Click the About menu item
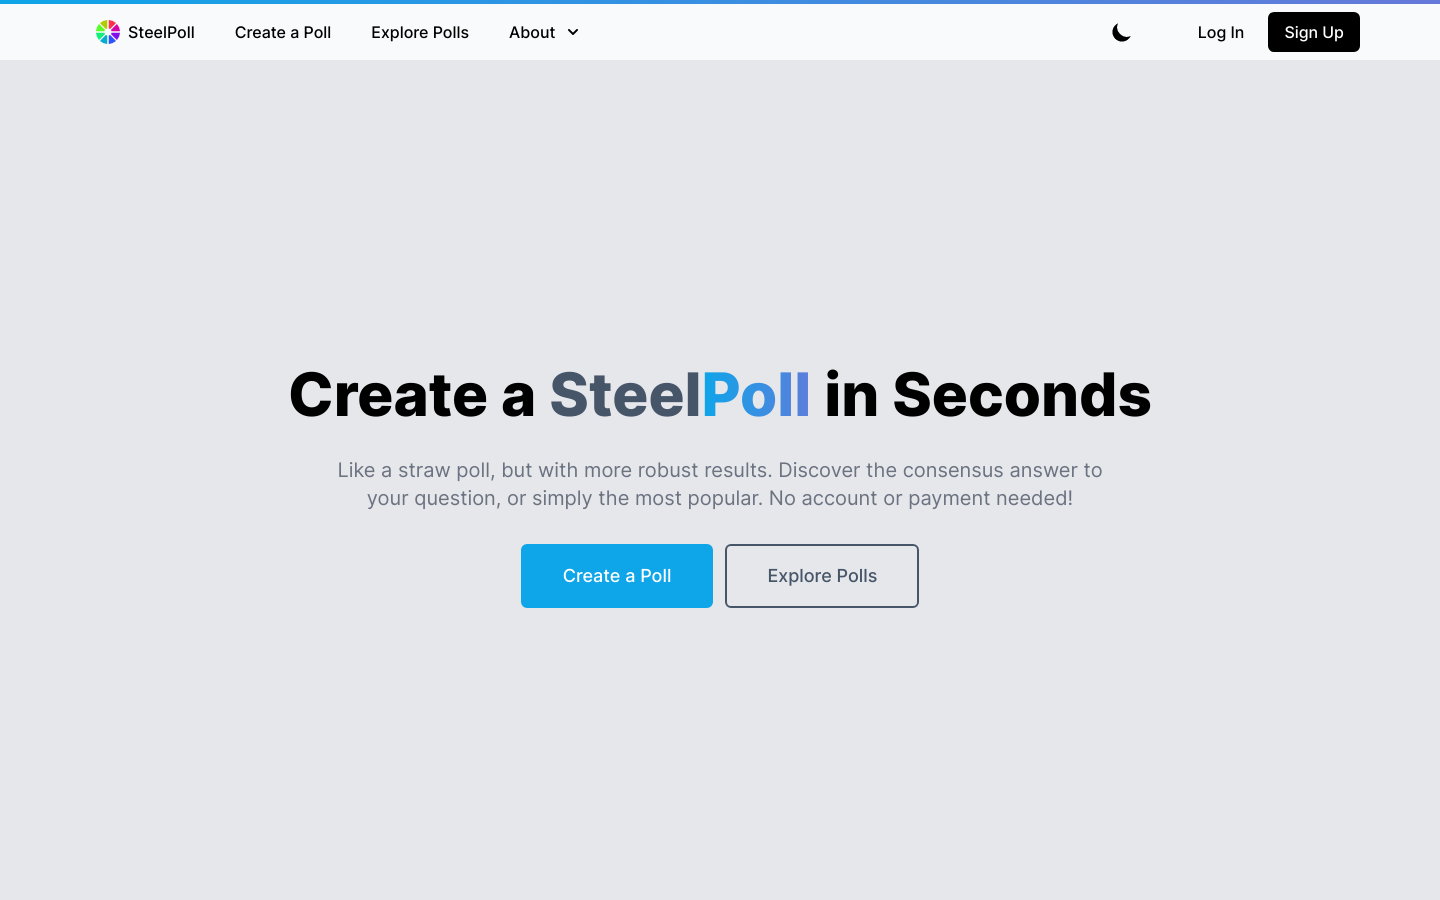 click(x=531, y=32)
